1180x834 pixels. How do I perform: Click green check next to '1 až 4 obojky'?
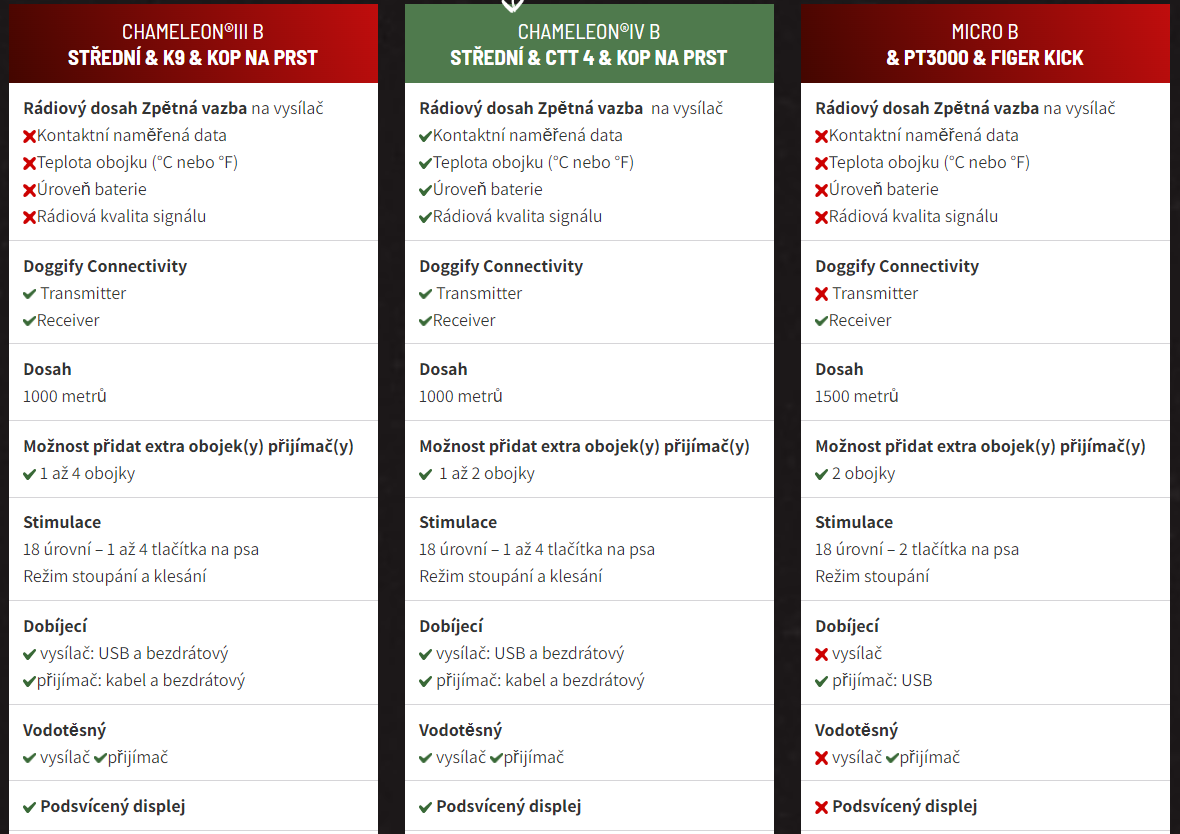click(29, 474)
